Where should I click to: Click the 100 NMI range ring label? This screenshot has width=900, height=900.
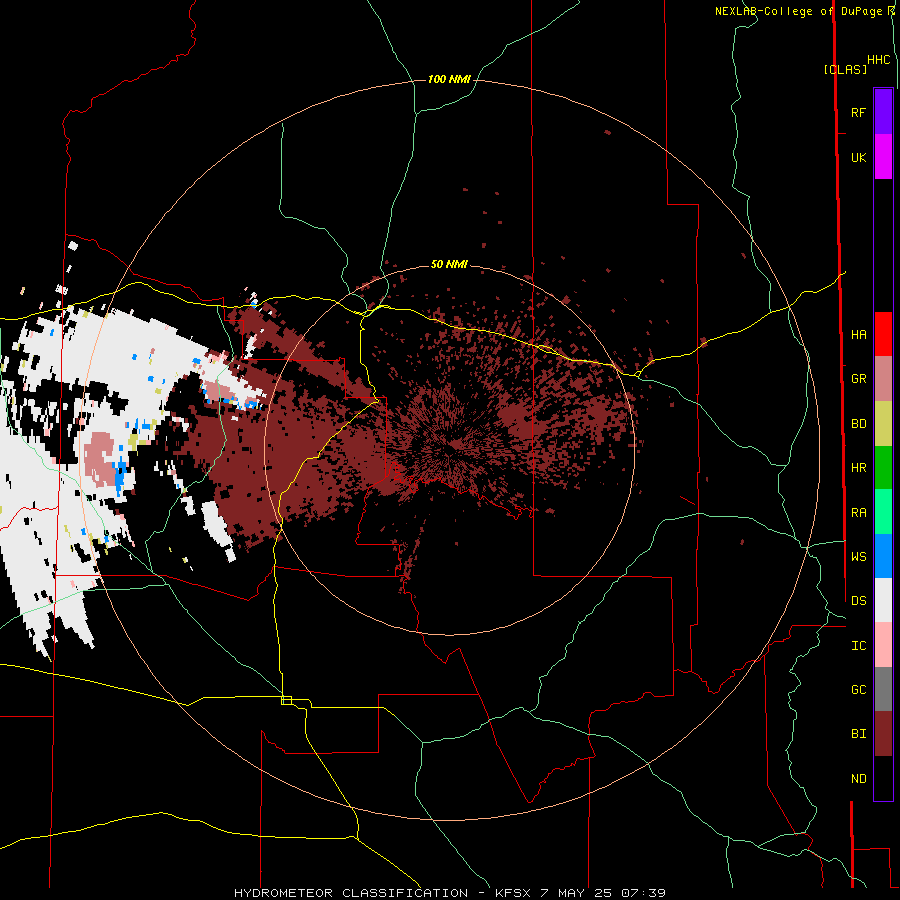pyautogui.click(x=449, y=79)
